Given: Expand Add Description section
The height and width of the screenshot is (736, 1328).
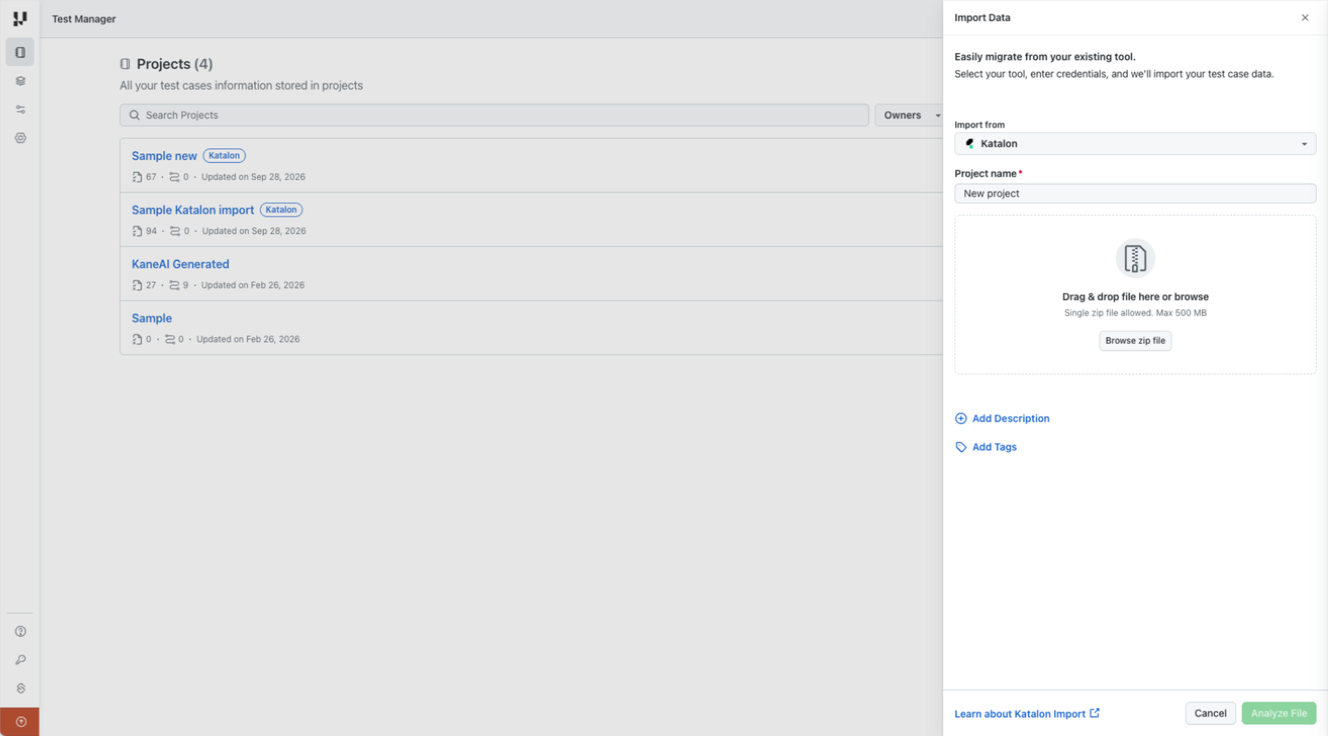Looking at the screenshot, I should click(x=1002, y=418).
